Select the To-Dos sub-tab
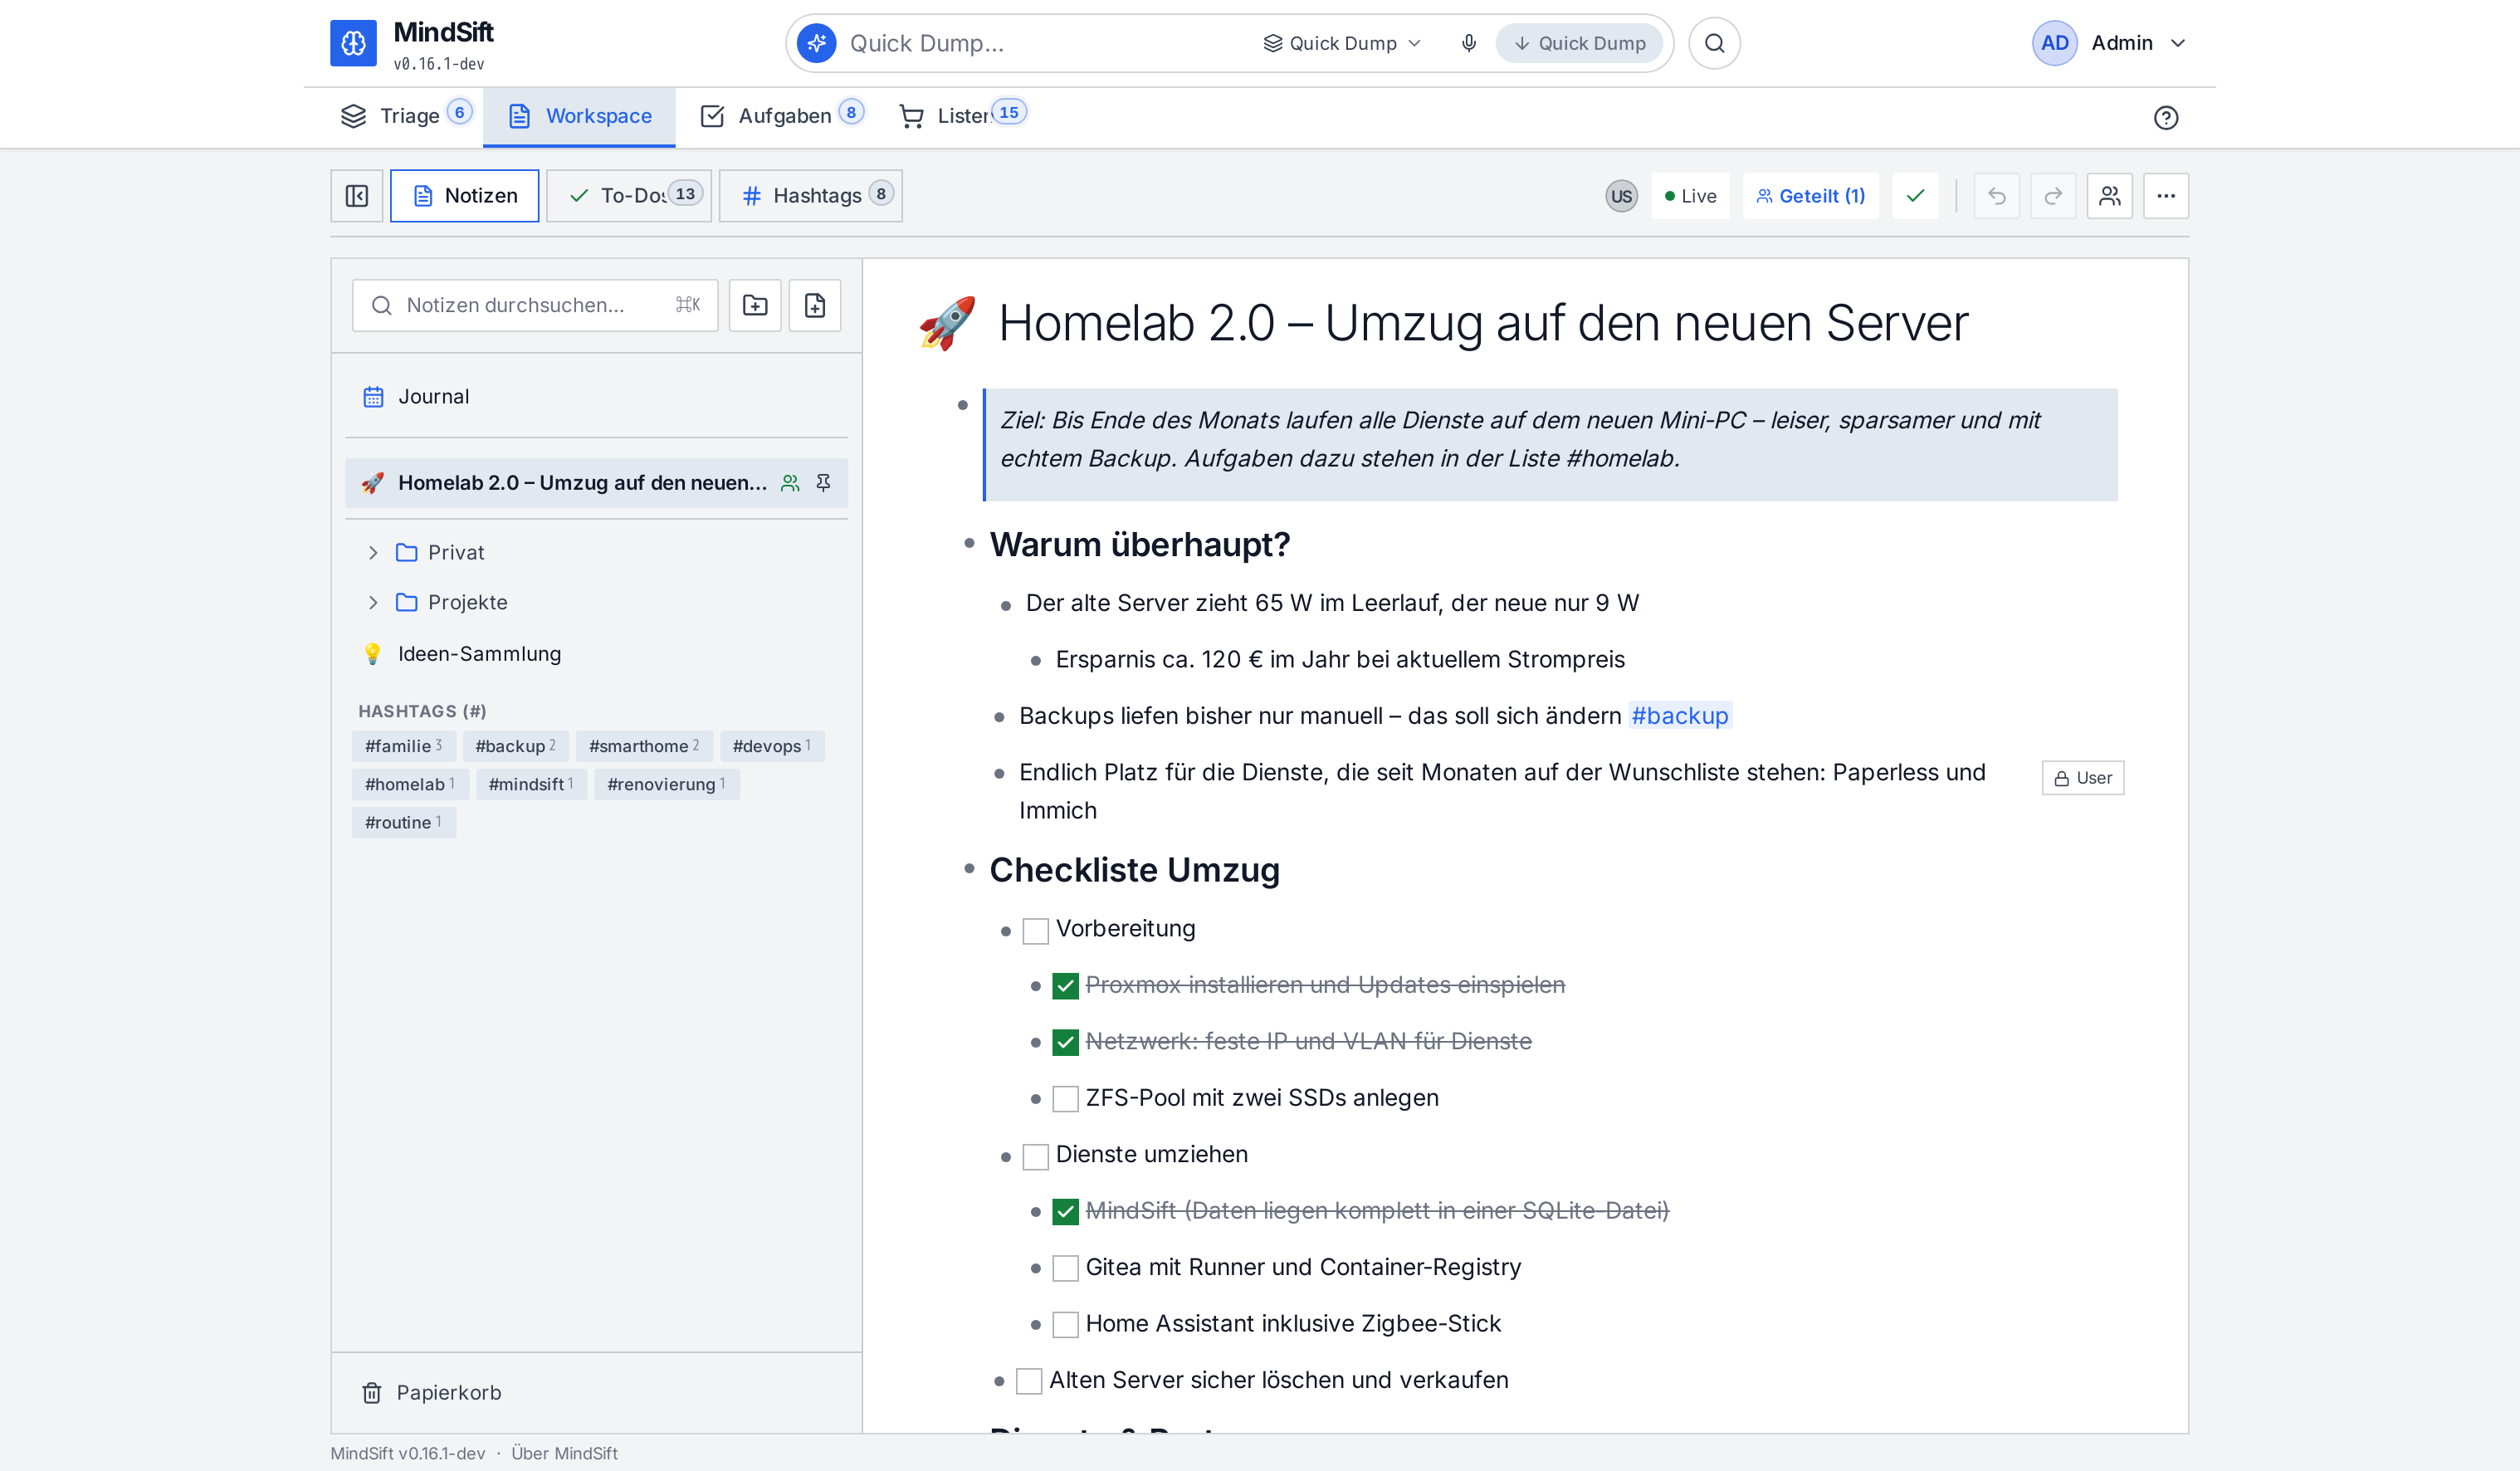This screenshot has height=1471, width=2520. (x=629, y=196)
